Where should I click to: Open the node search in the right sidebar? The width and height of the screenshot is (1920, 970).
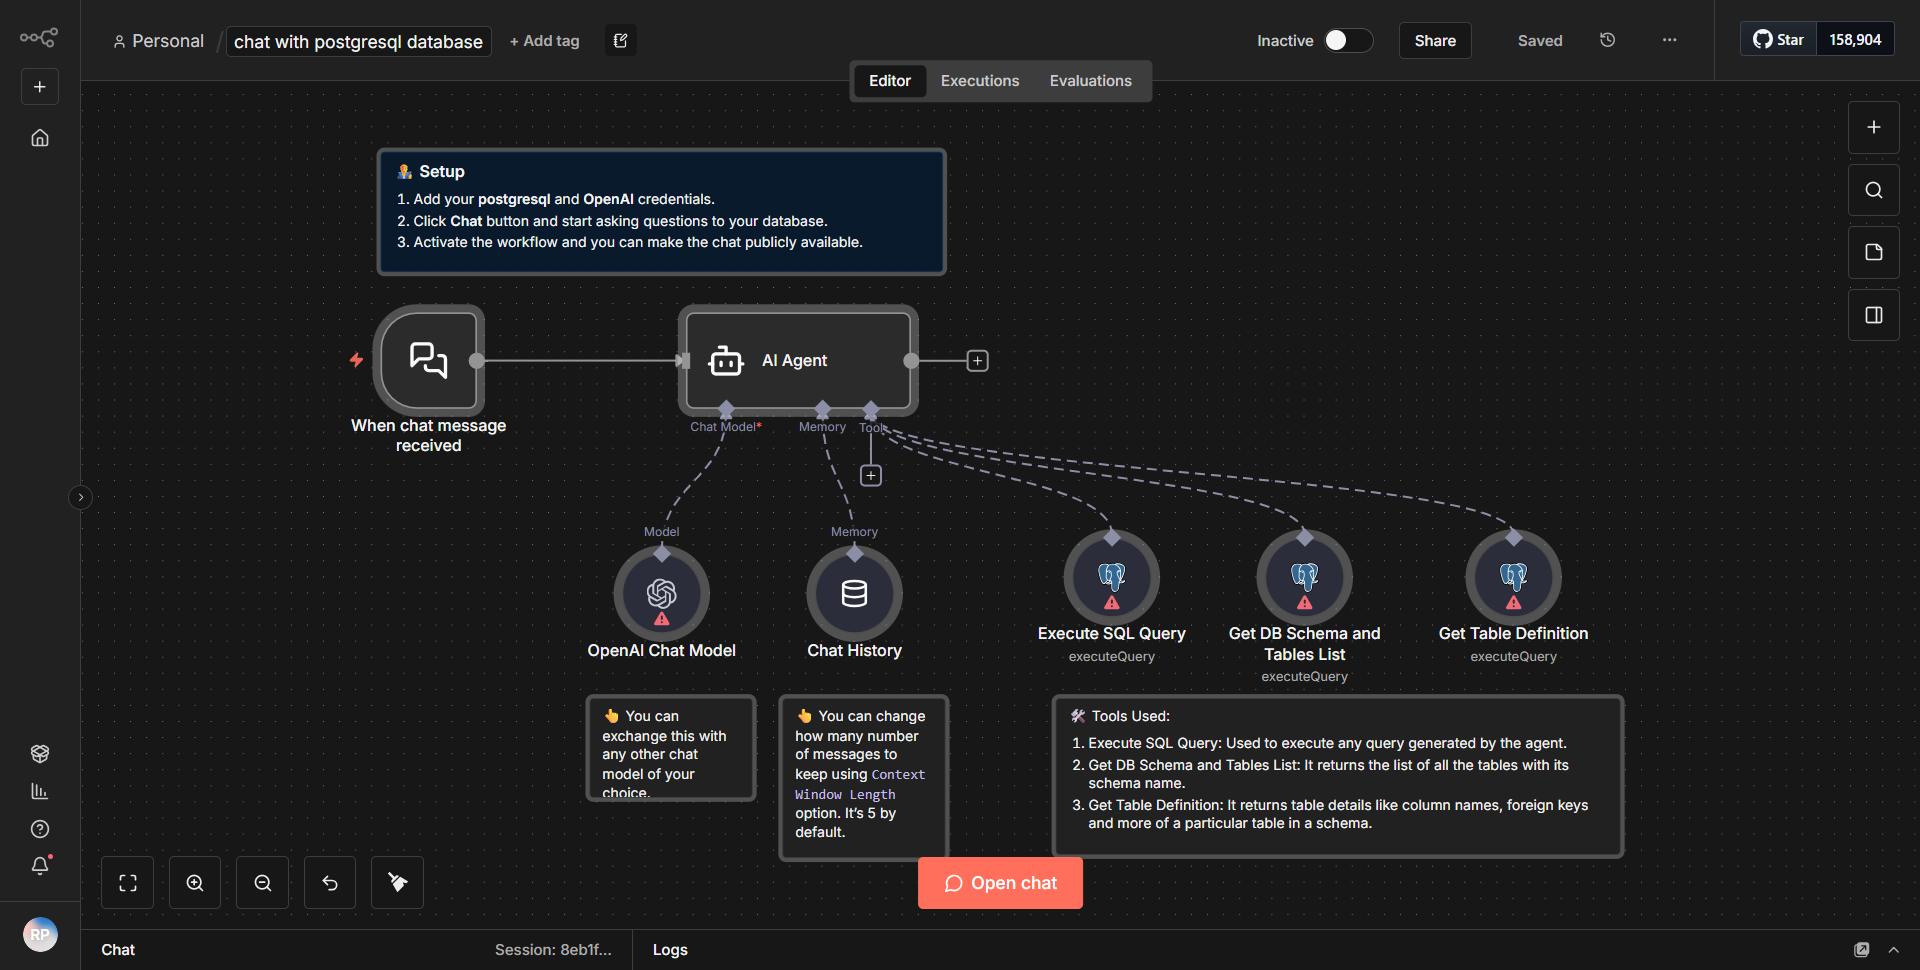pos(1873,189)
